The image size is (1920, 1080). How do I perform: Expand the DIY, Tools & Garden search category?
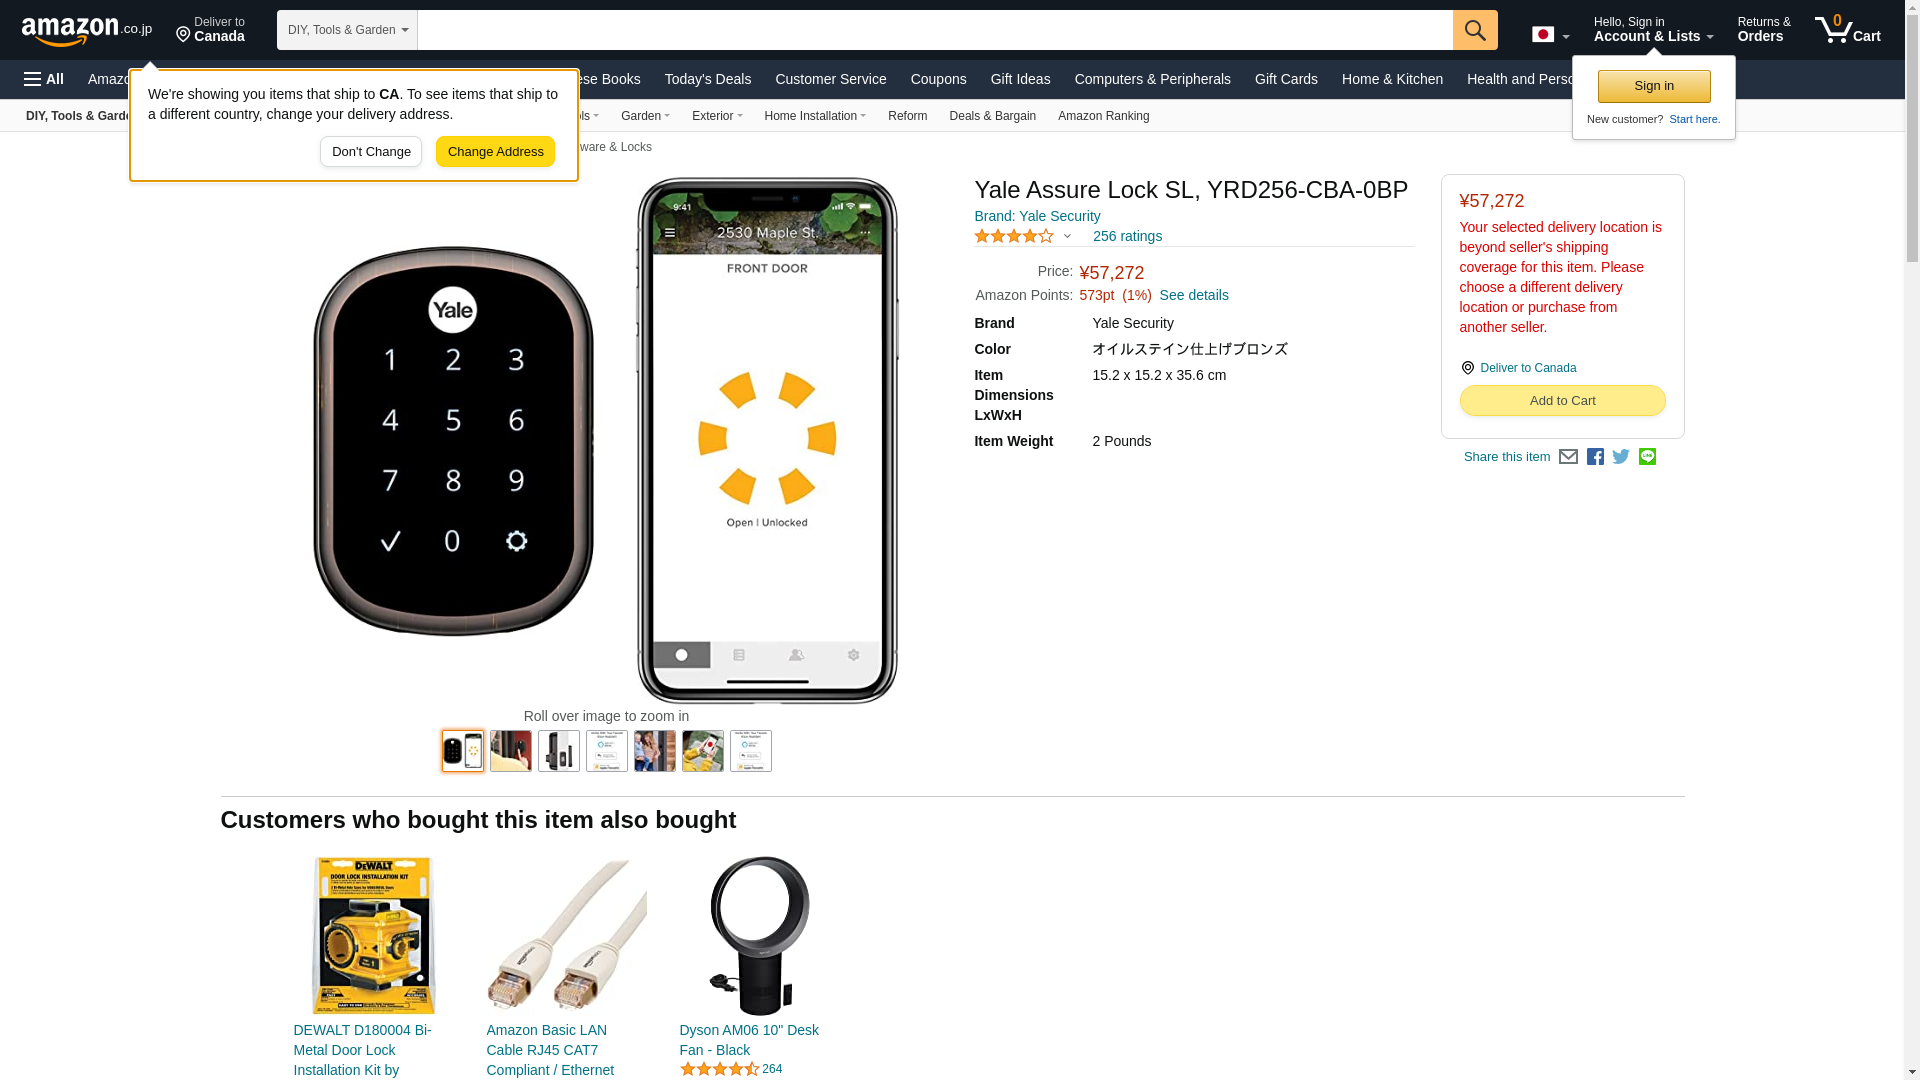click(x=347, y=30)
